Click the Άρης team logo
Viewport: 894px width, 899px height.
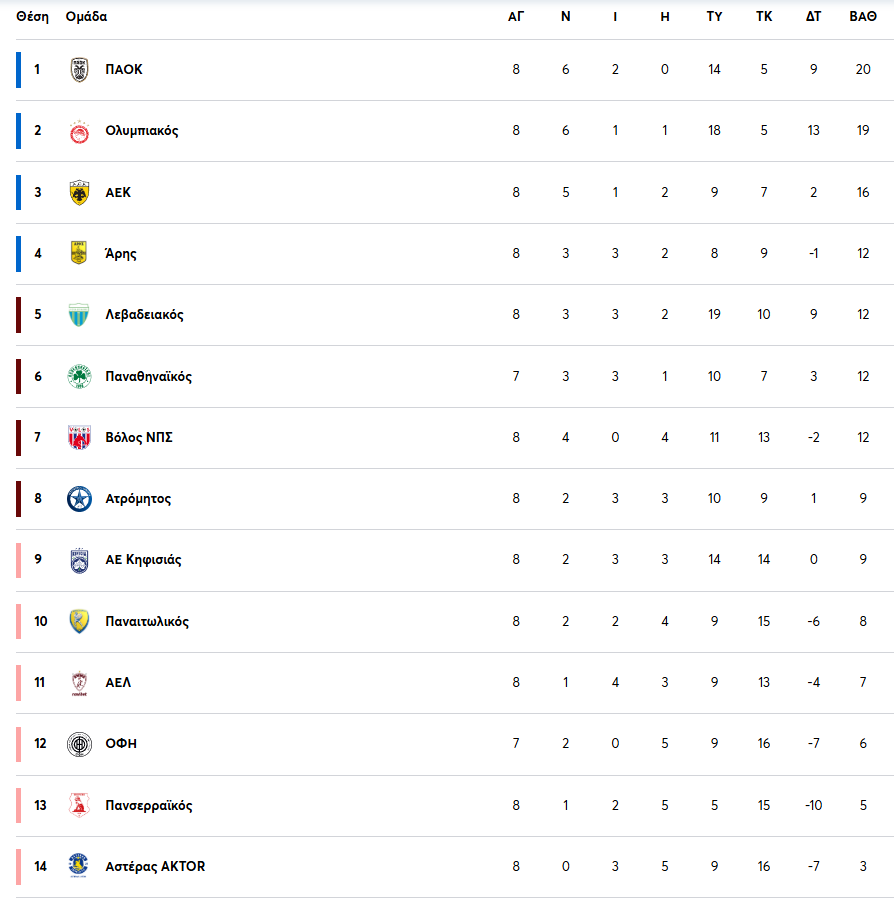(79, 254)
